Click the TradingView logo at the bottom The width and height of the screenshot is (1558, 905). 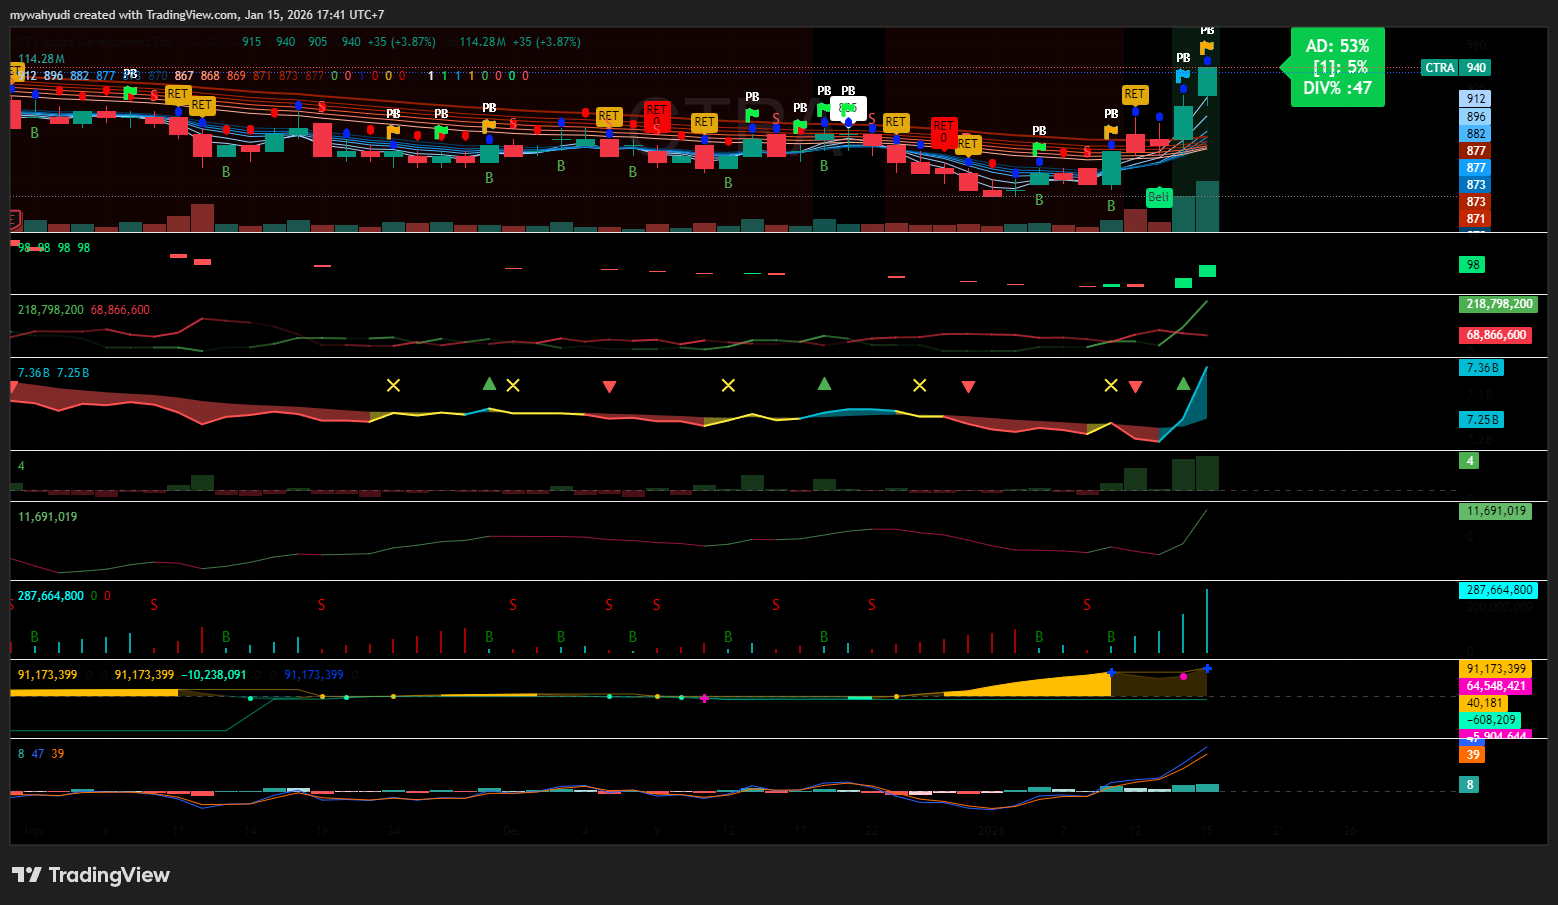click(x=91, y=875)
